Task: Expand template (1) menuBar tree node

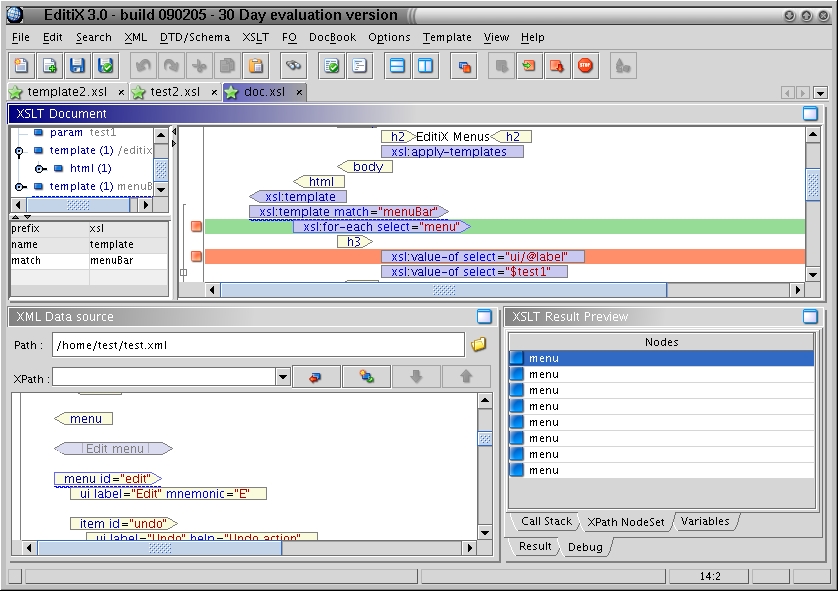Action: (x=20, y=186)
